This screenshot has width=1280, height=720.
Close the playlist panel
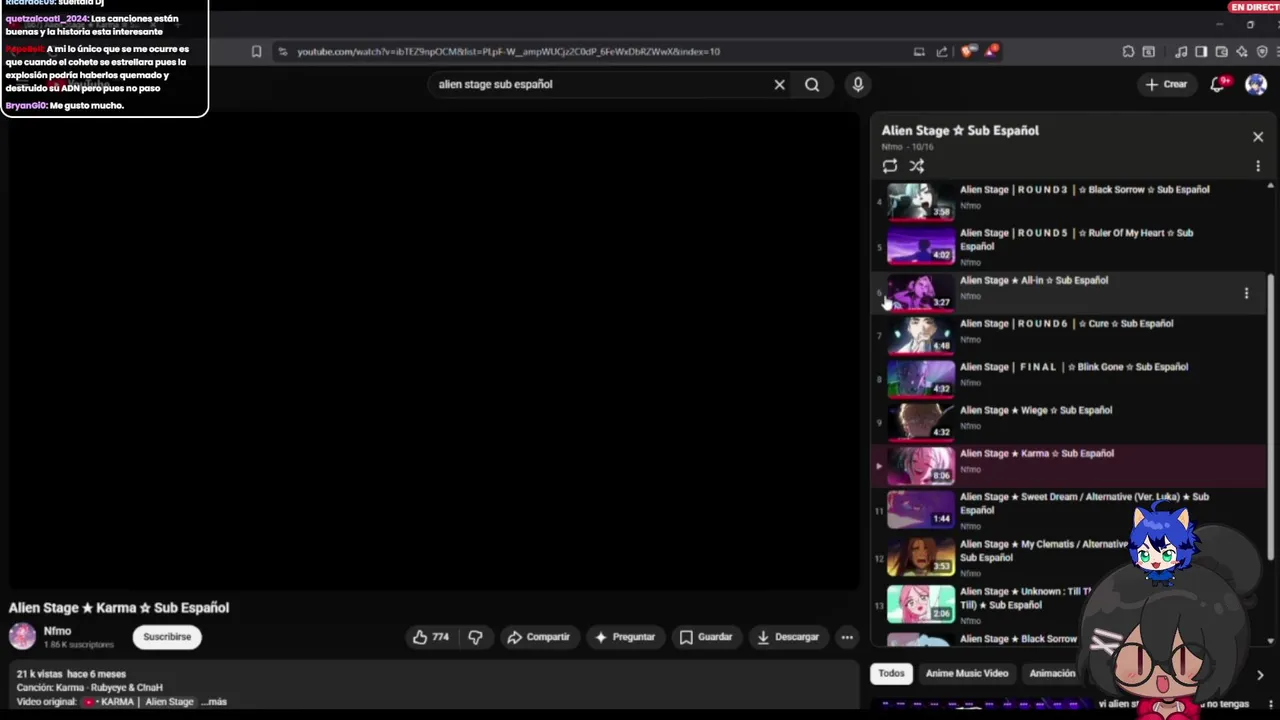1258,137
